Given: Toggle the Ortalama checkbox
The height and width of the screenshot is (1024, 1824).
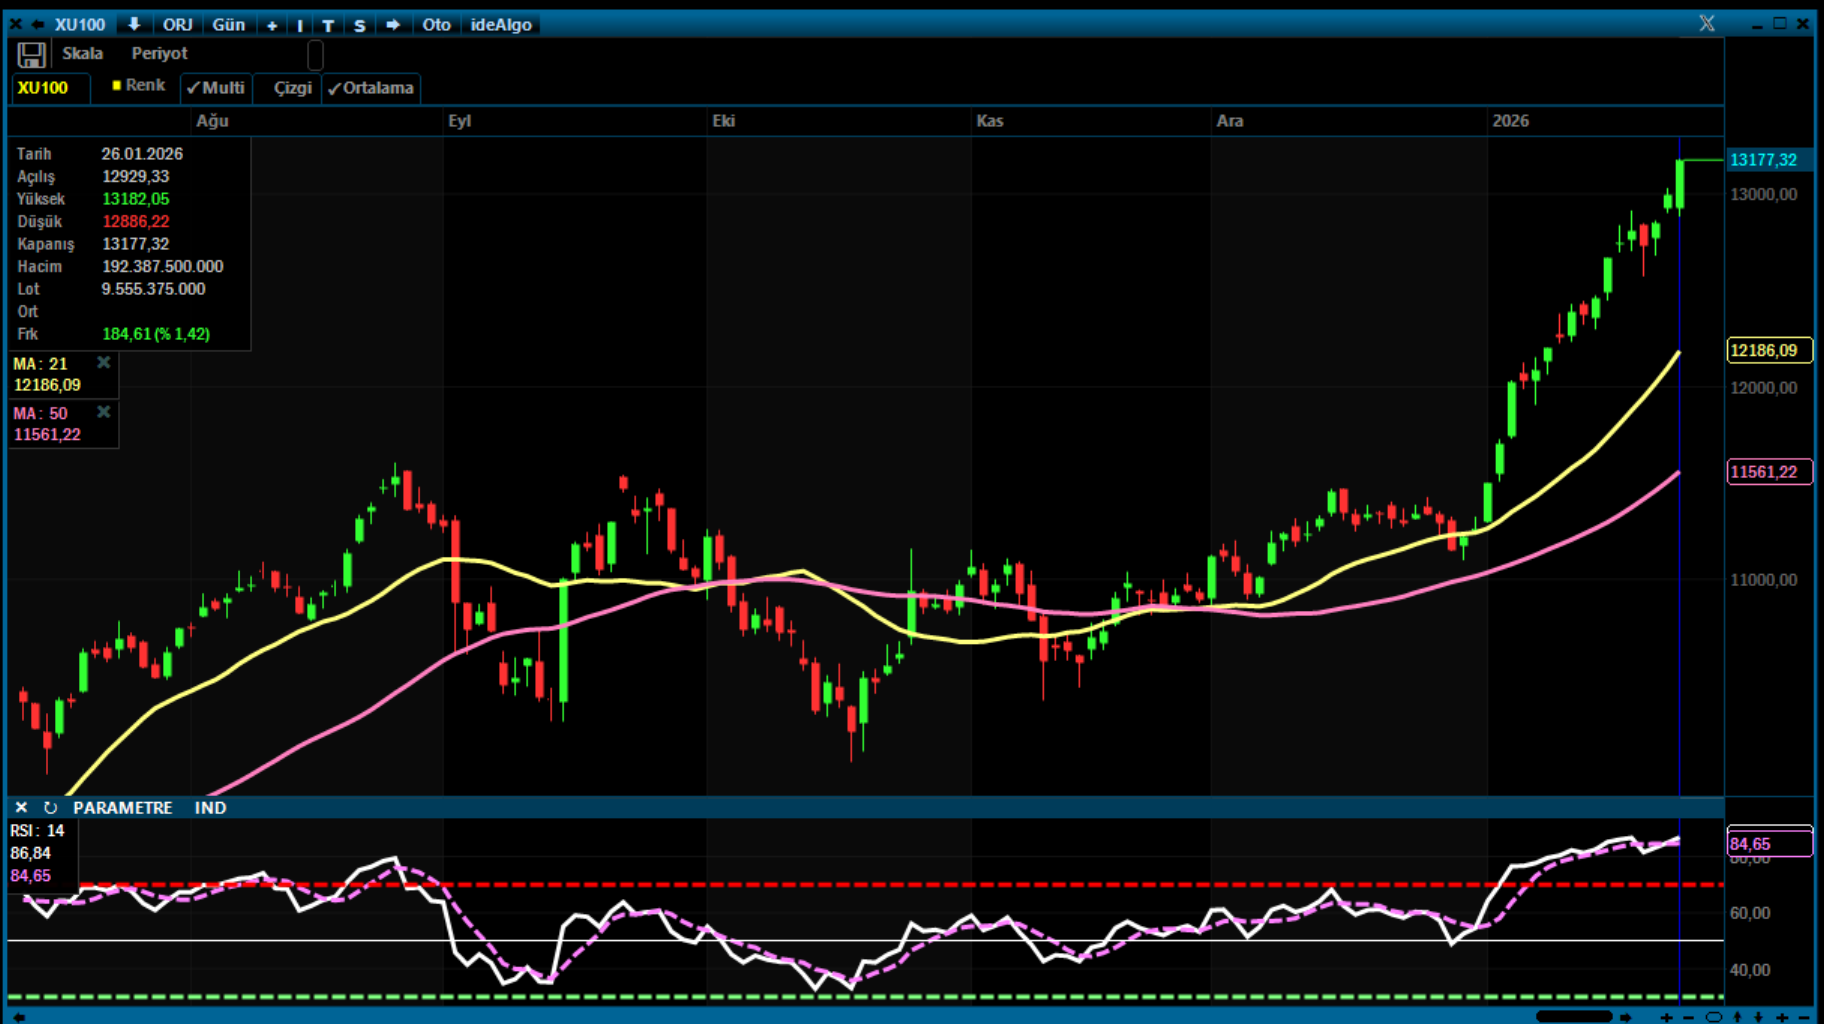Looking at the screenshot, I should [x=371, y=88].
